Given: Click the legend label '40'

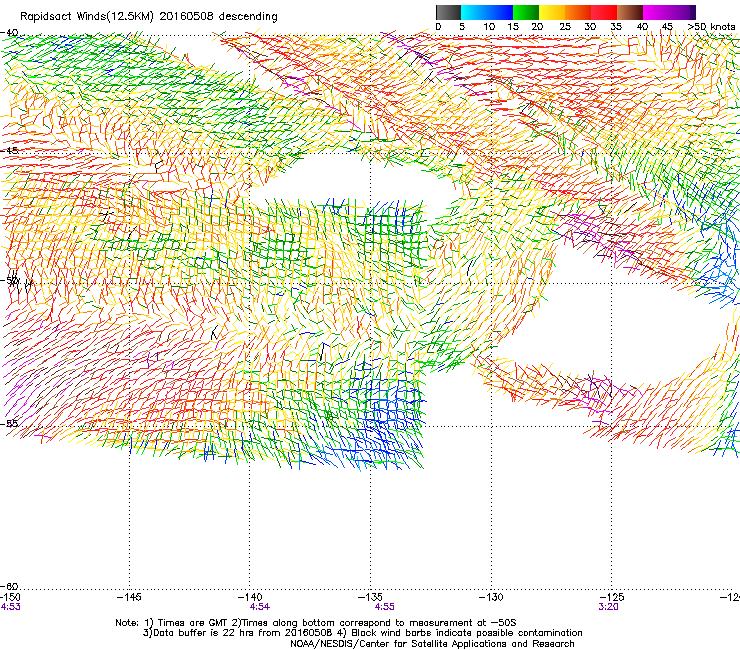Looking at the screenshot, I should (x=642, y=27).
